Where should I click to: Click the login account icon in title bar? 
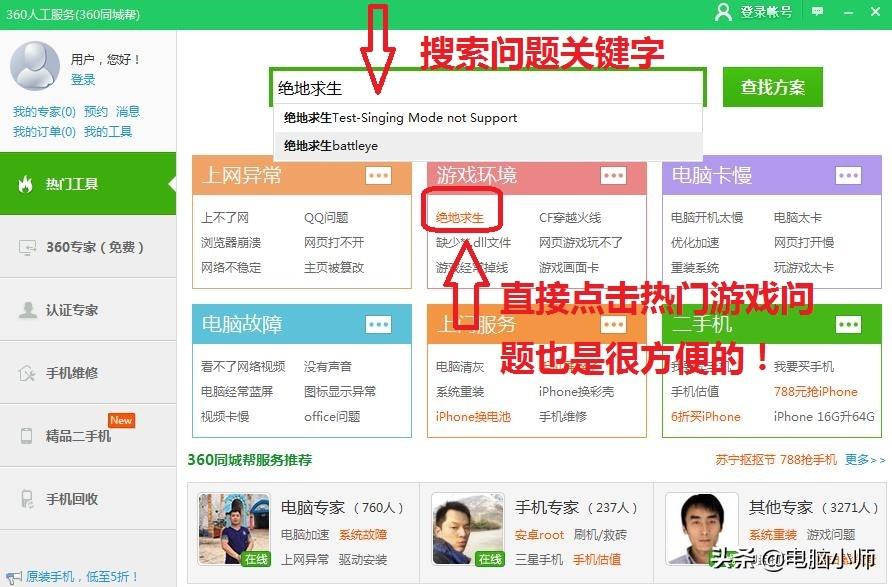[723, 12]
